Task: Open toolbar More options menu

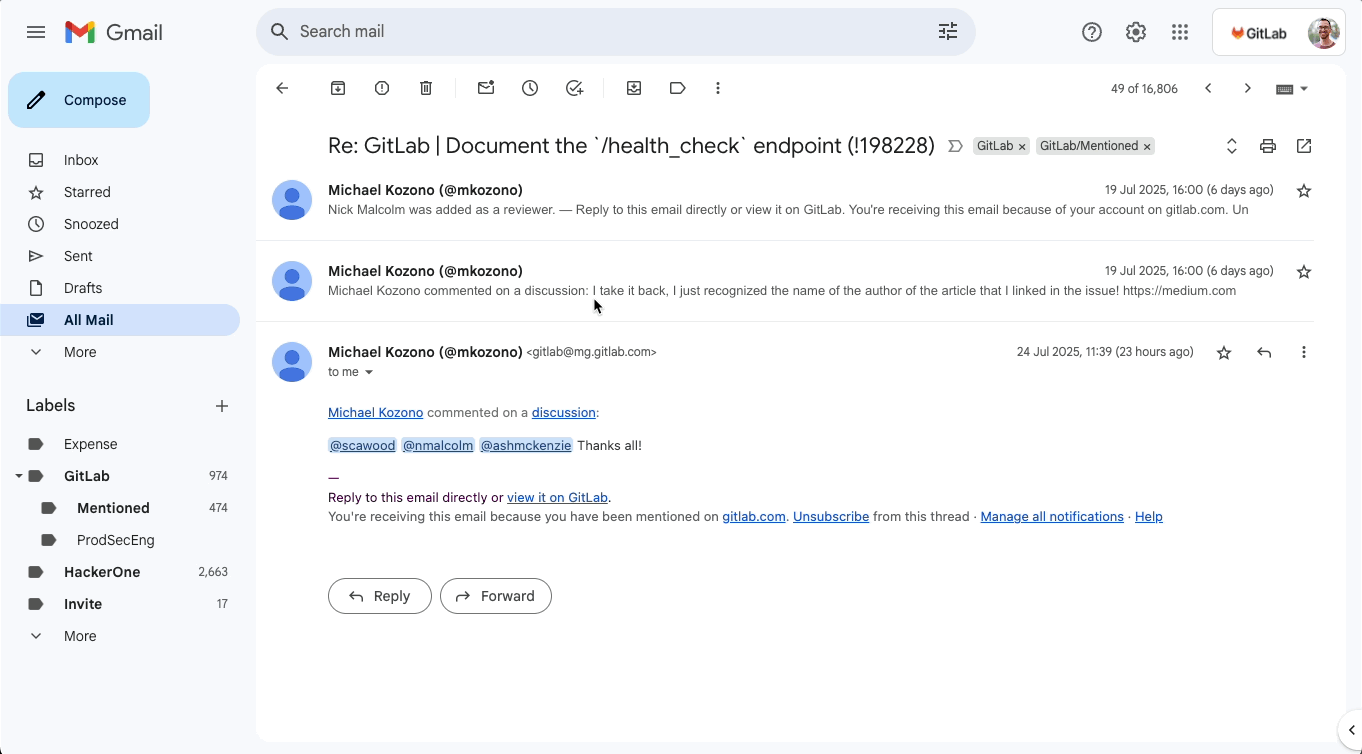Action: click(718, 88)
